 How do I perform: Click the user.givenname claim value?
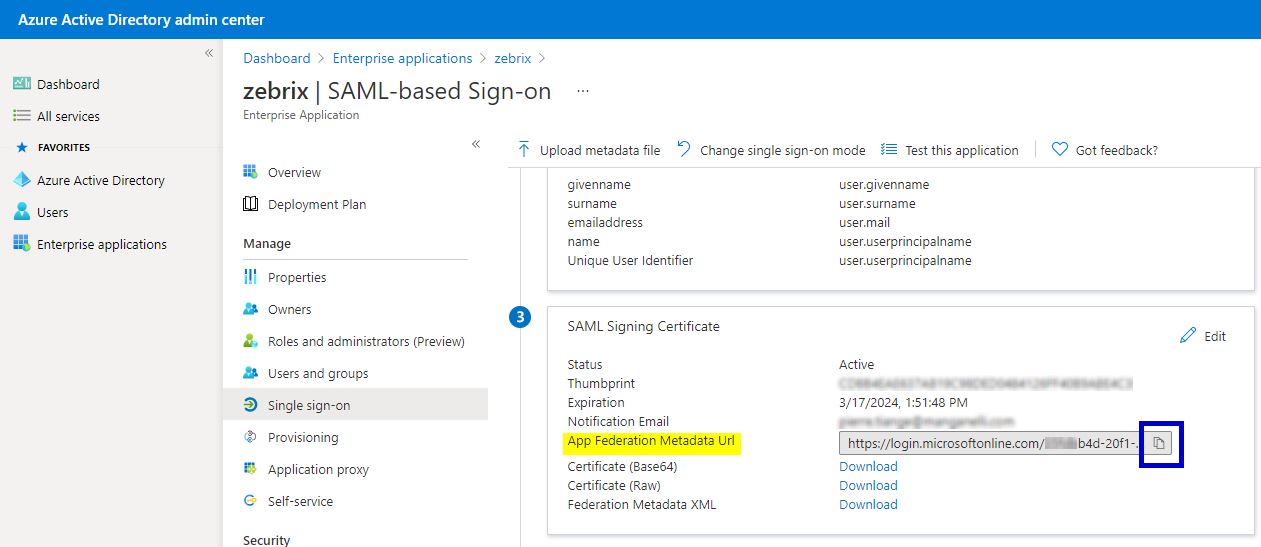click(x=884, y=184)
